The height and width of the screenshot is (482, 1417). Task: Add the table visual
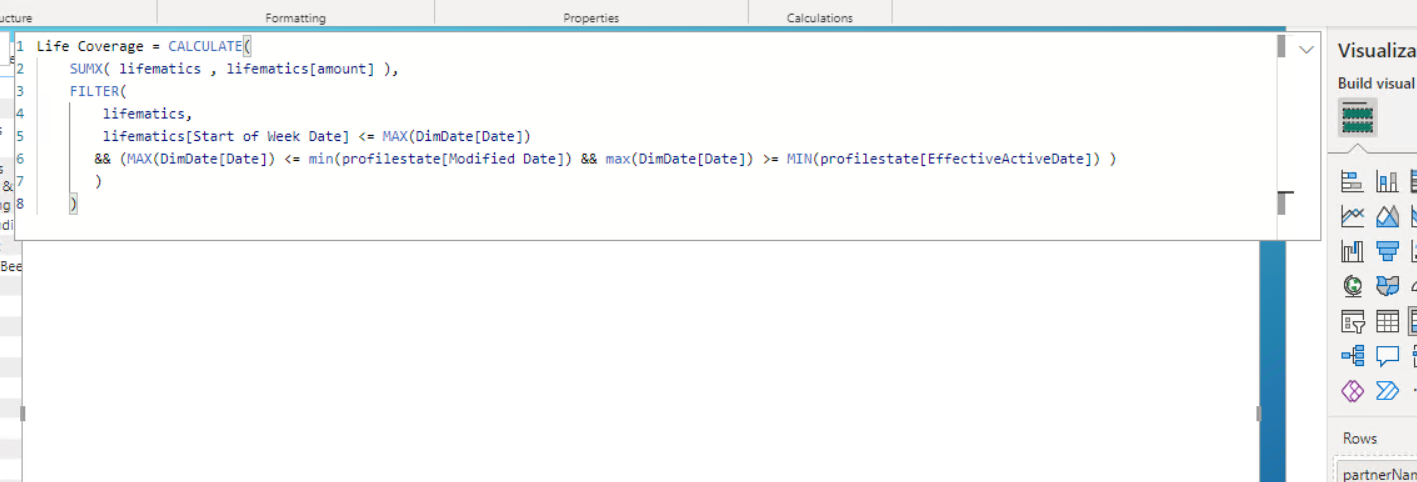coord(1387,321)
